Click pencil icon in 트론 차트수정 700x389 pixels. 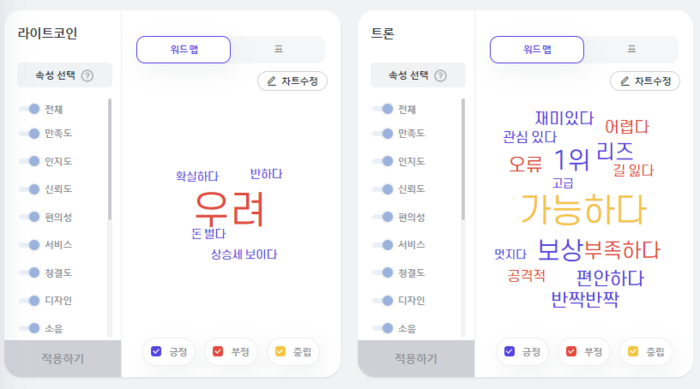(x=625, y=81)
